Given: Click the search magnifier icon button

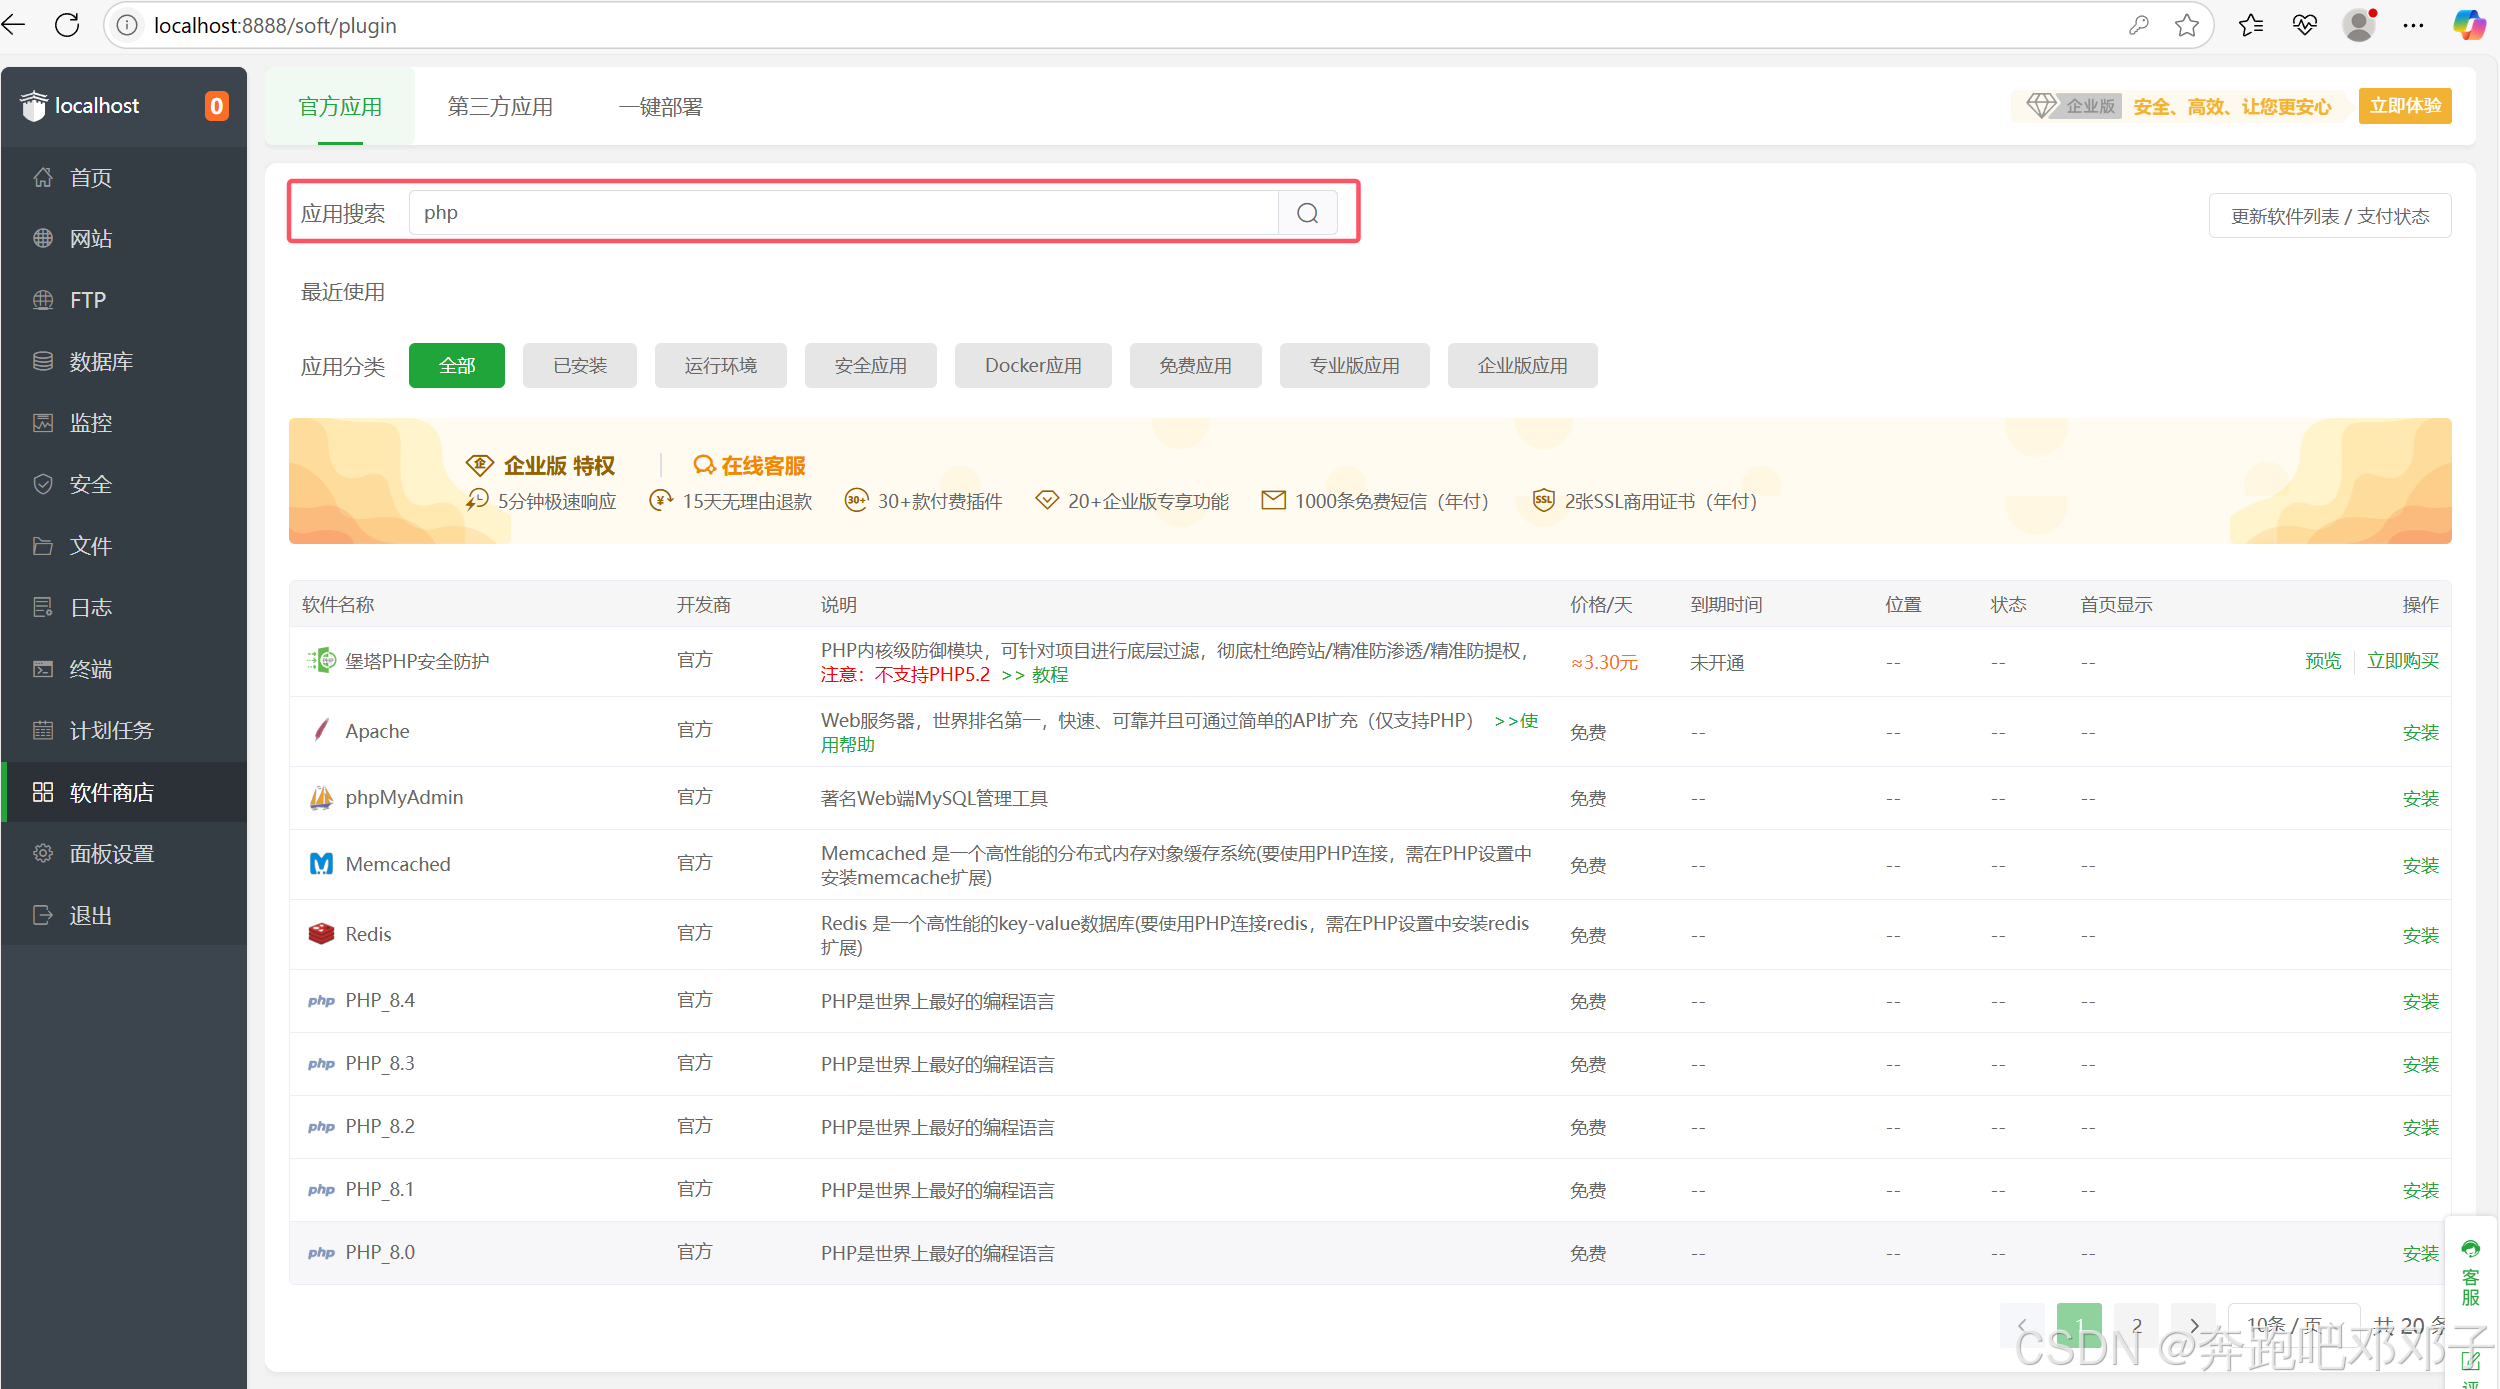Looking at the screenshot, I should [x=1307, y=213].
